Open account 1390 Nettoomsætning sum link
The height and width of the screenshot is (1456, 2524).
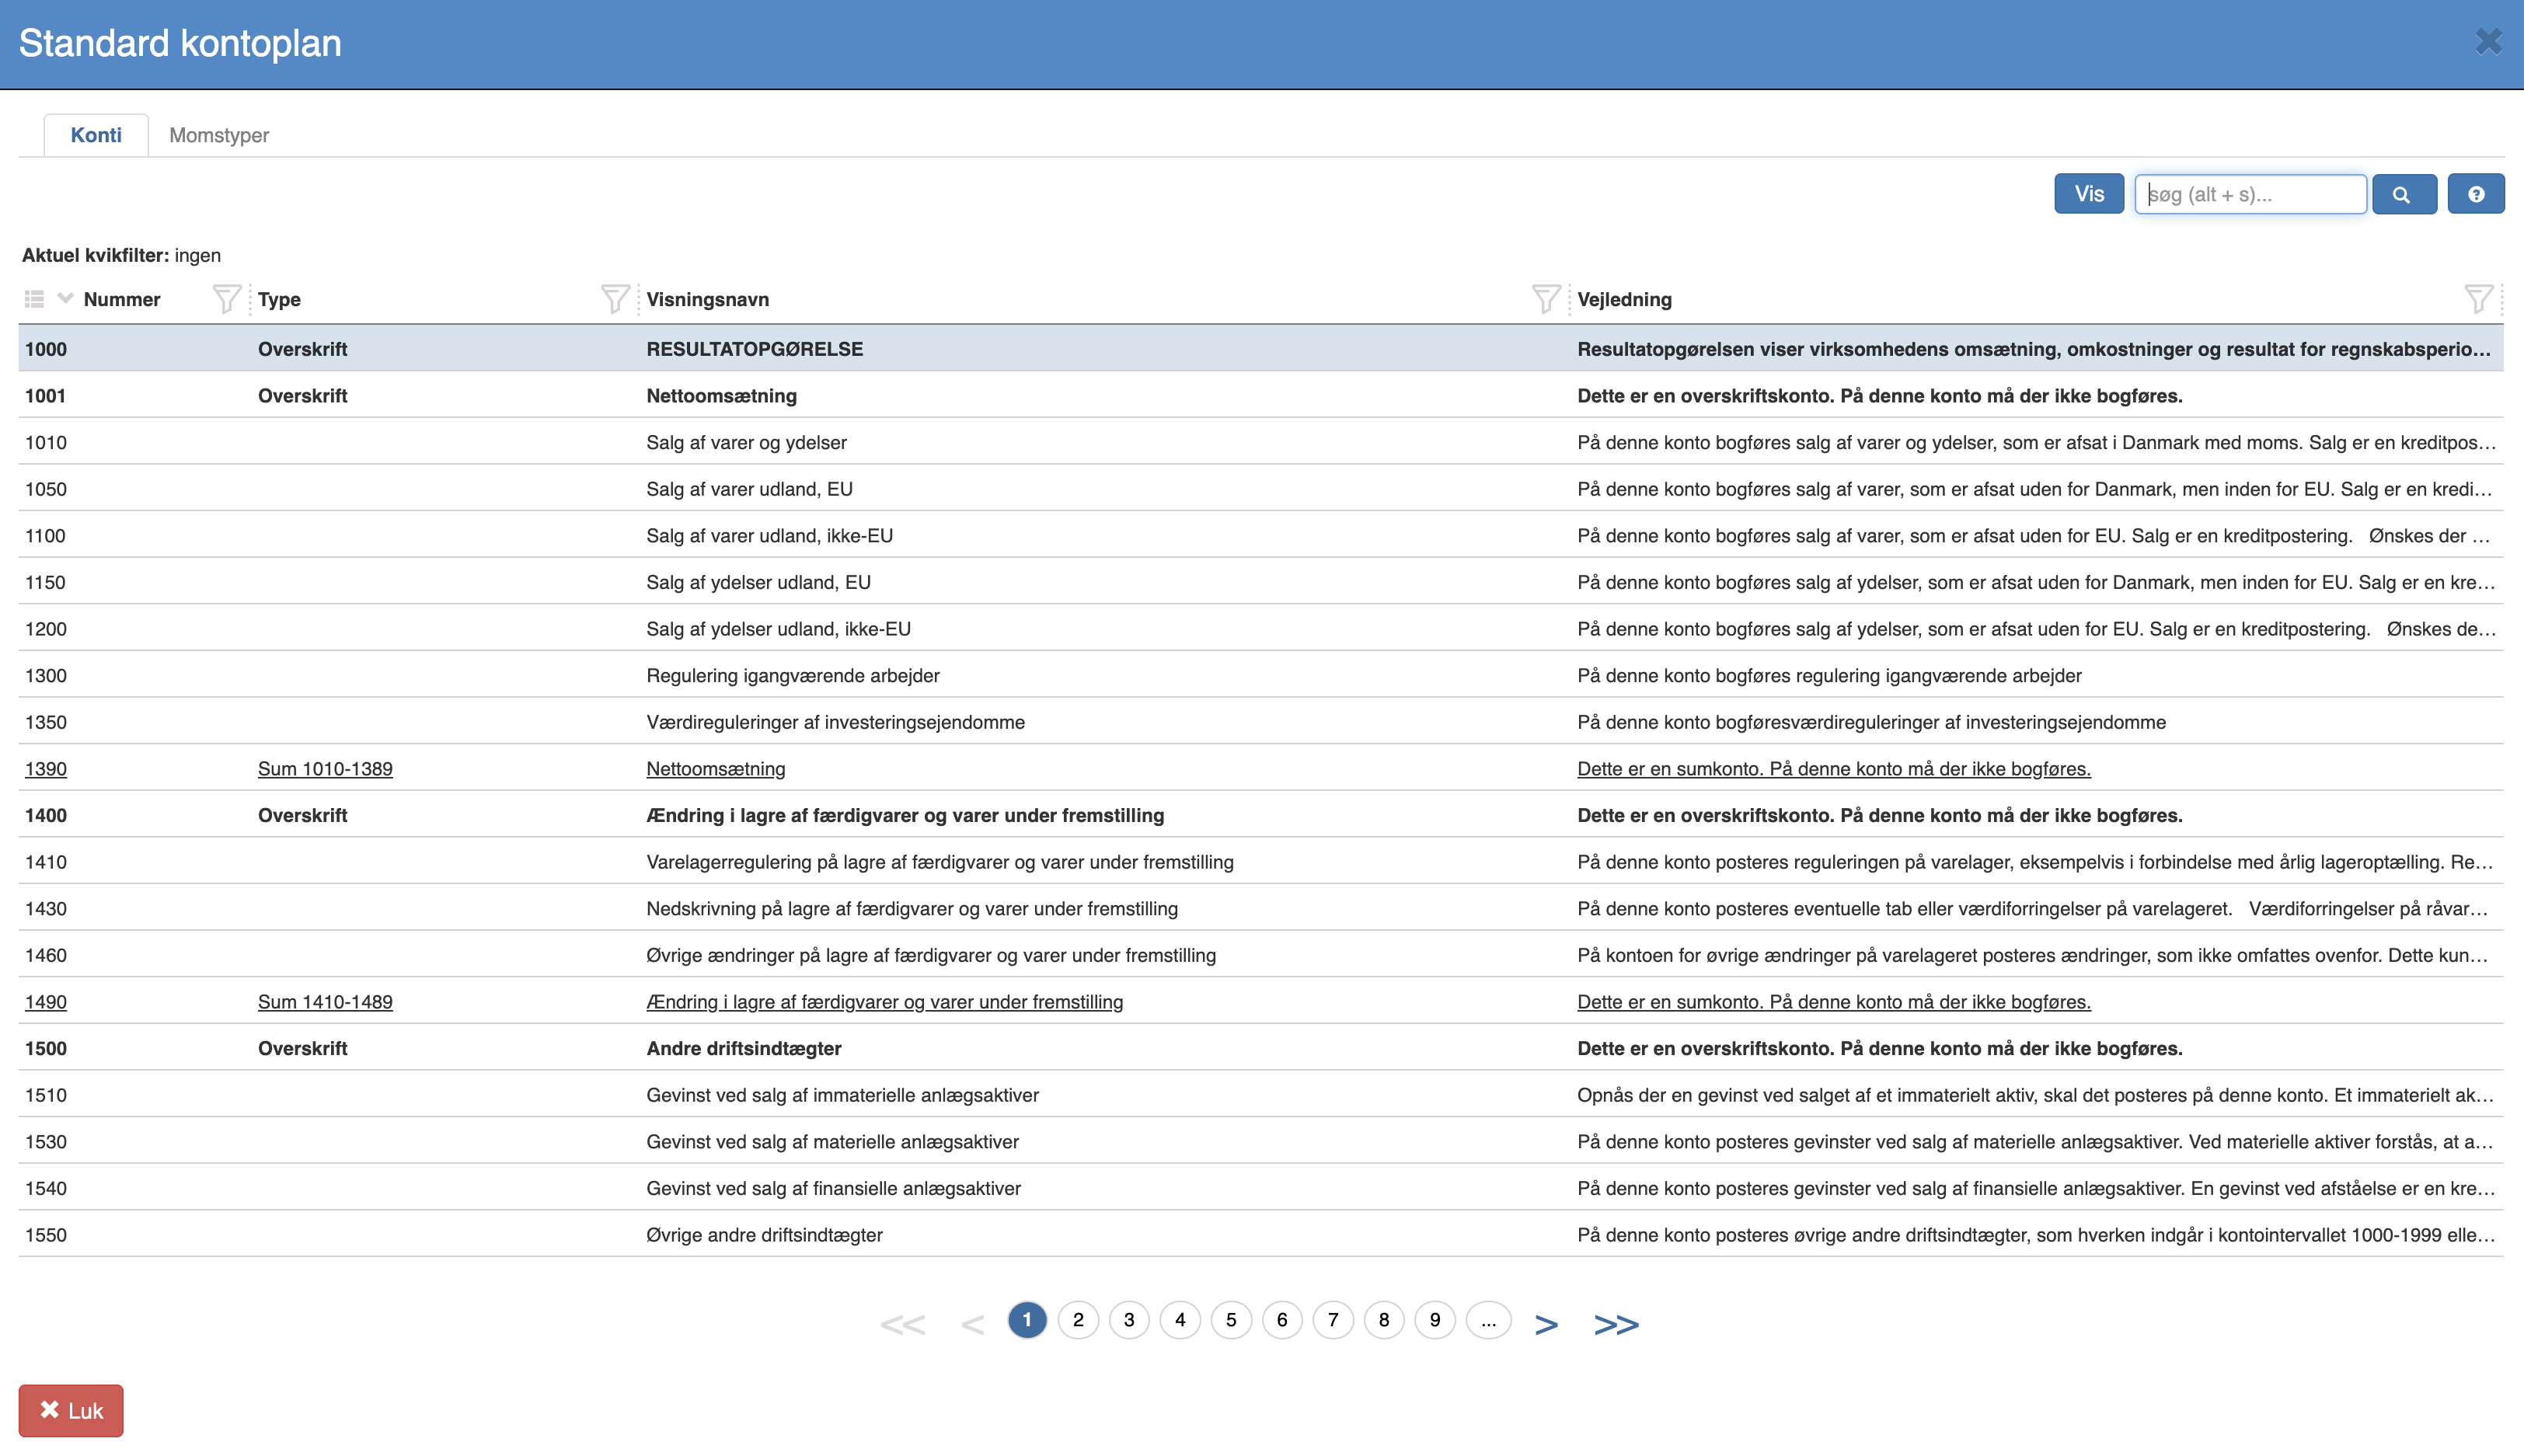click(x=715, y=769)
